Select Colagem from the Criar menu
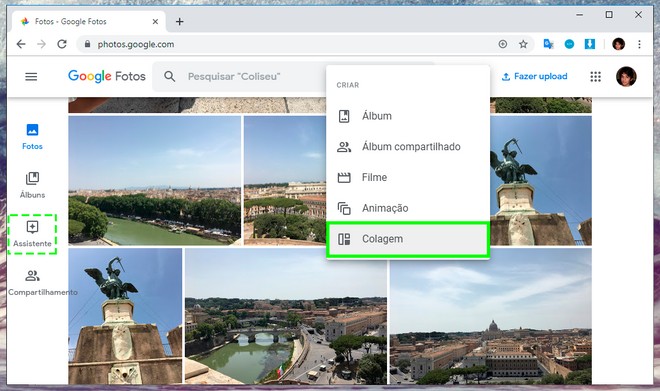Viewport: 660px width, 391px height. tap(408, 239)
